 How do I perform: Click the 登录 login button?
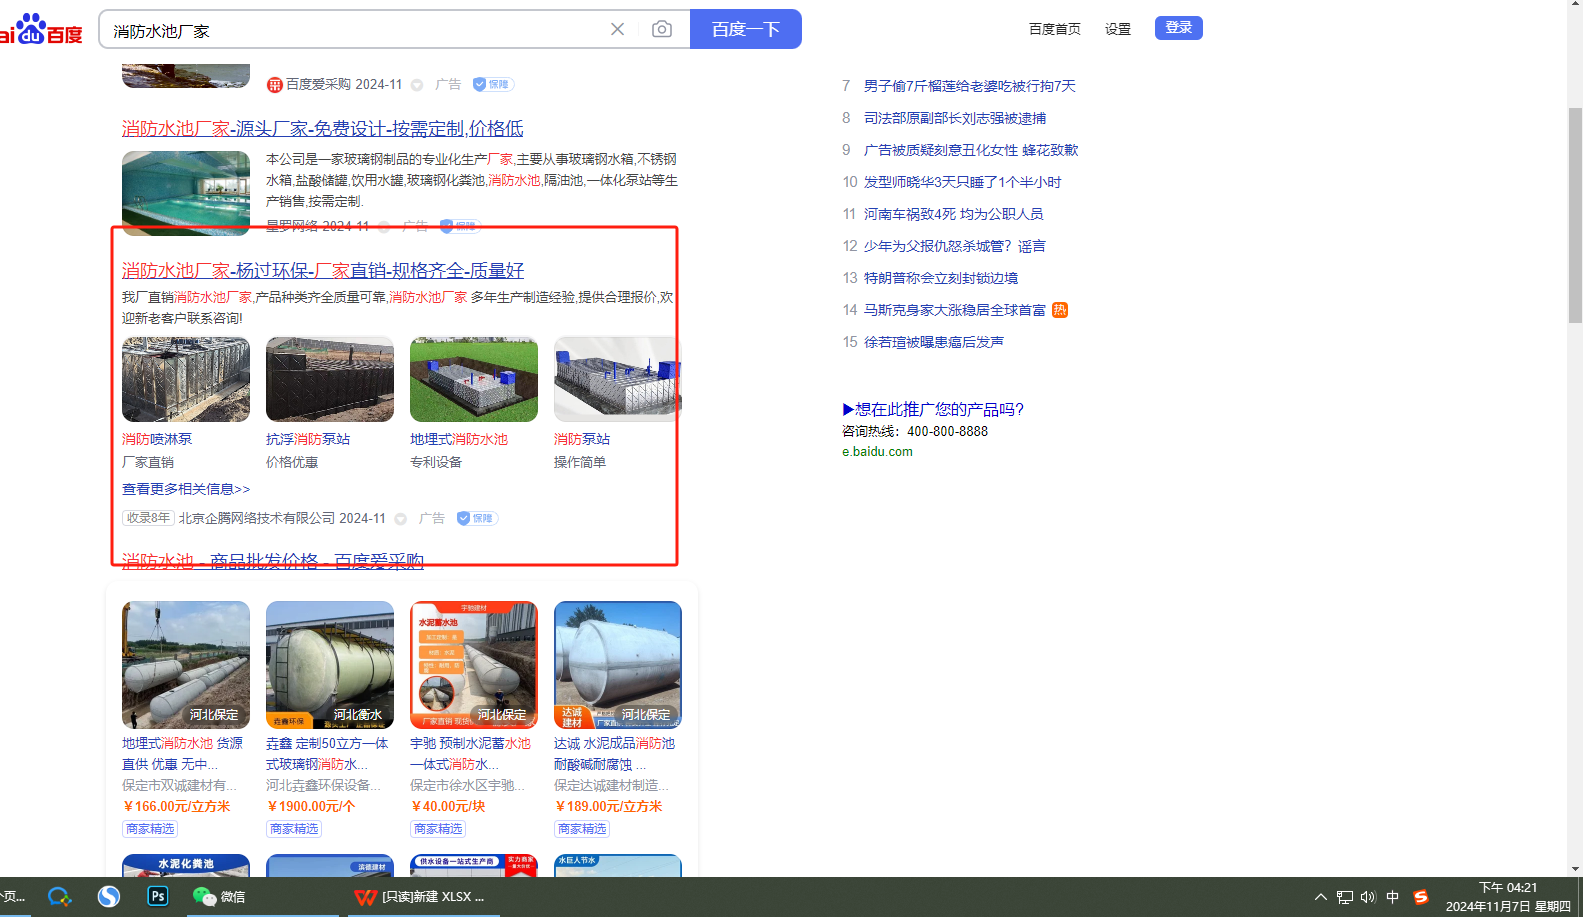1179,28
